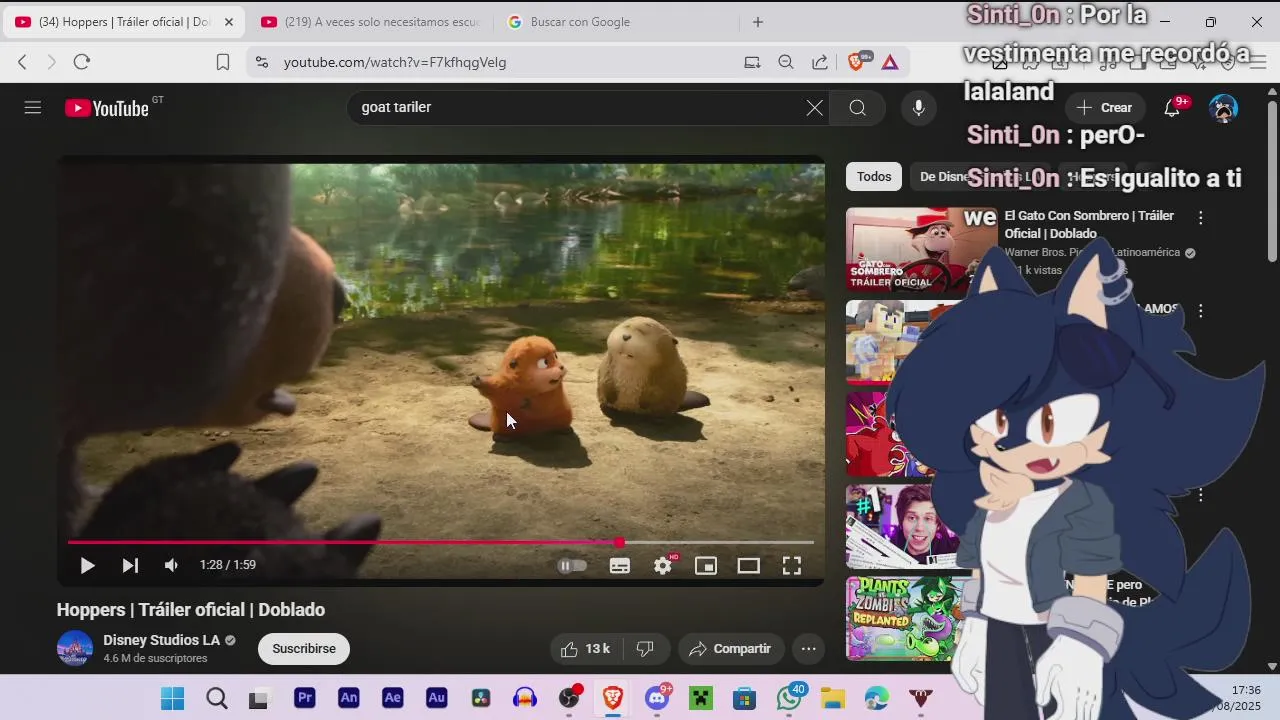Reload the current page
1280x720 pixels.
(82, 62)
